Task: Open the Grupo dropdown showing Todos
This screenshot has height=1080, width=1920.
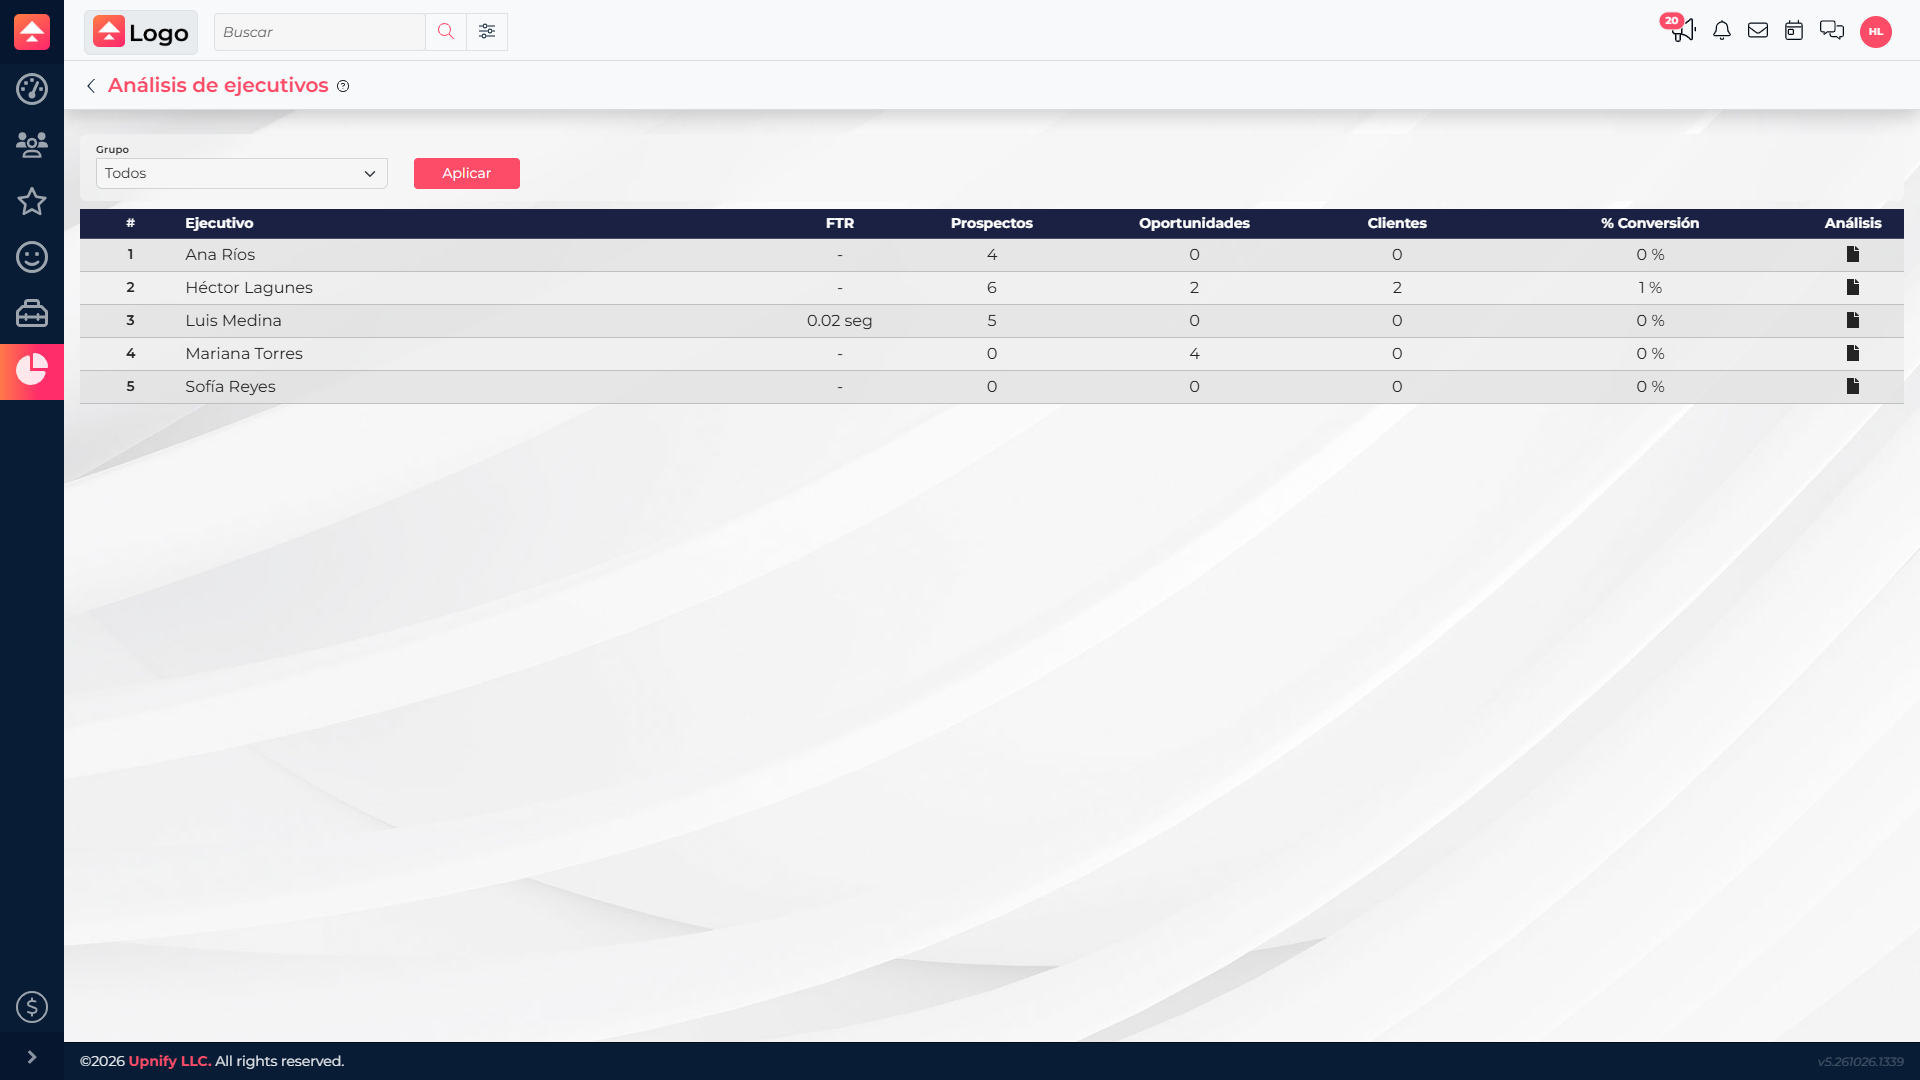Action: (242, 173)
